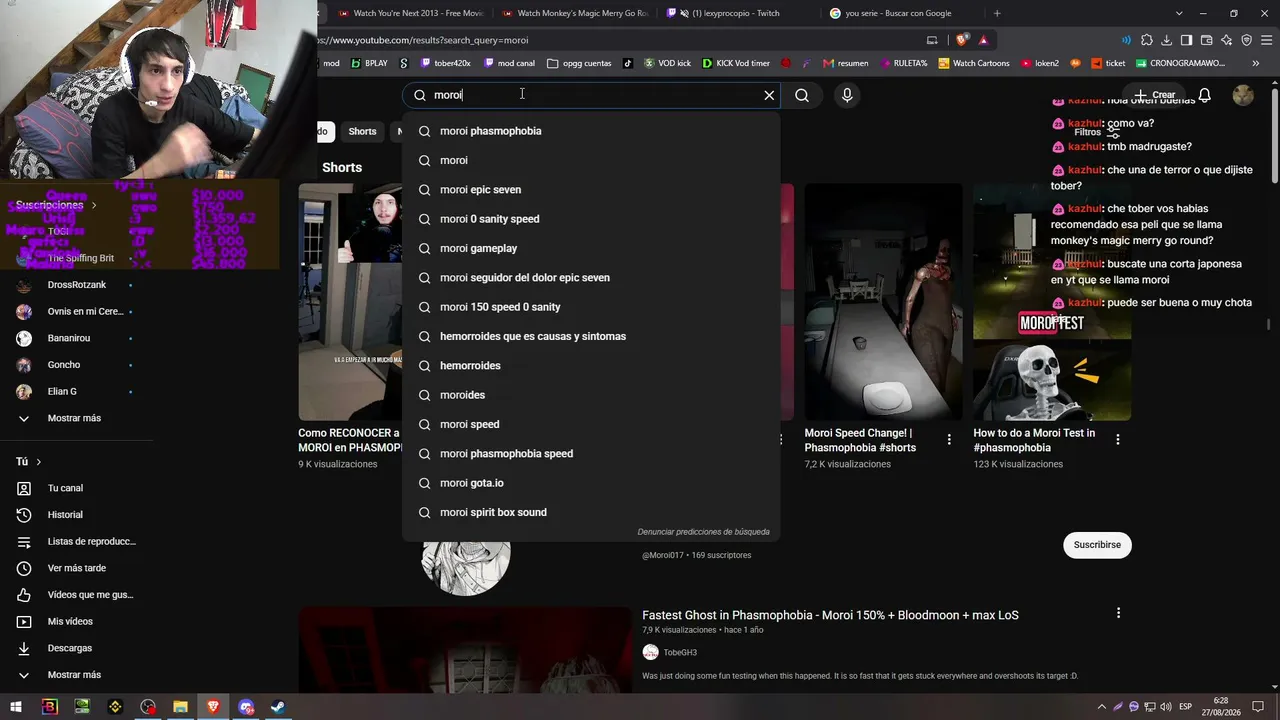The width and height of the screenshot is (1280, 720).
Task: Click the YouTube search magnifier button
Action: (802, 95)
